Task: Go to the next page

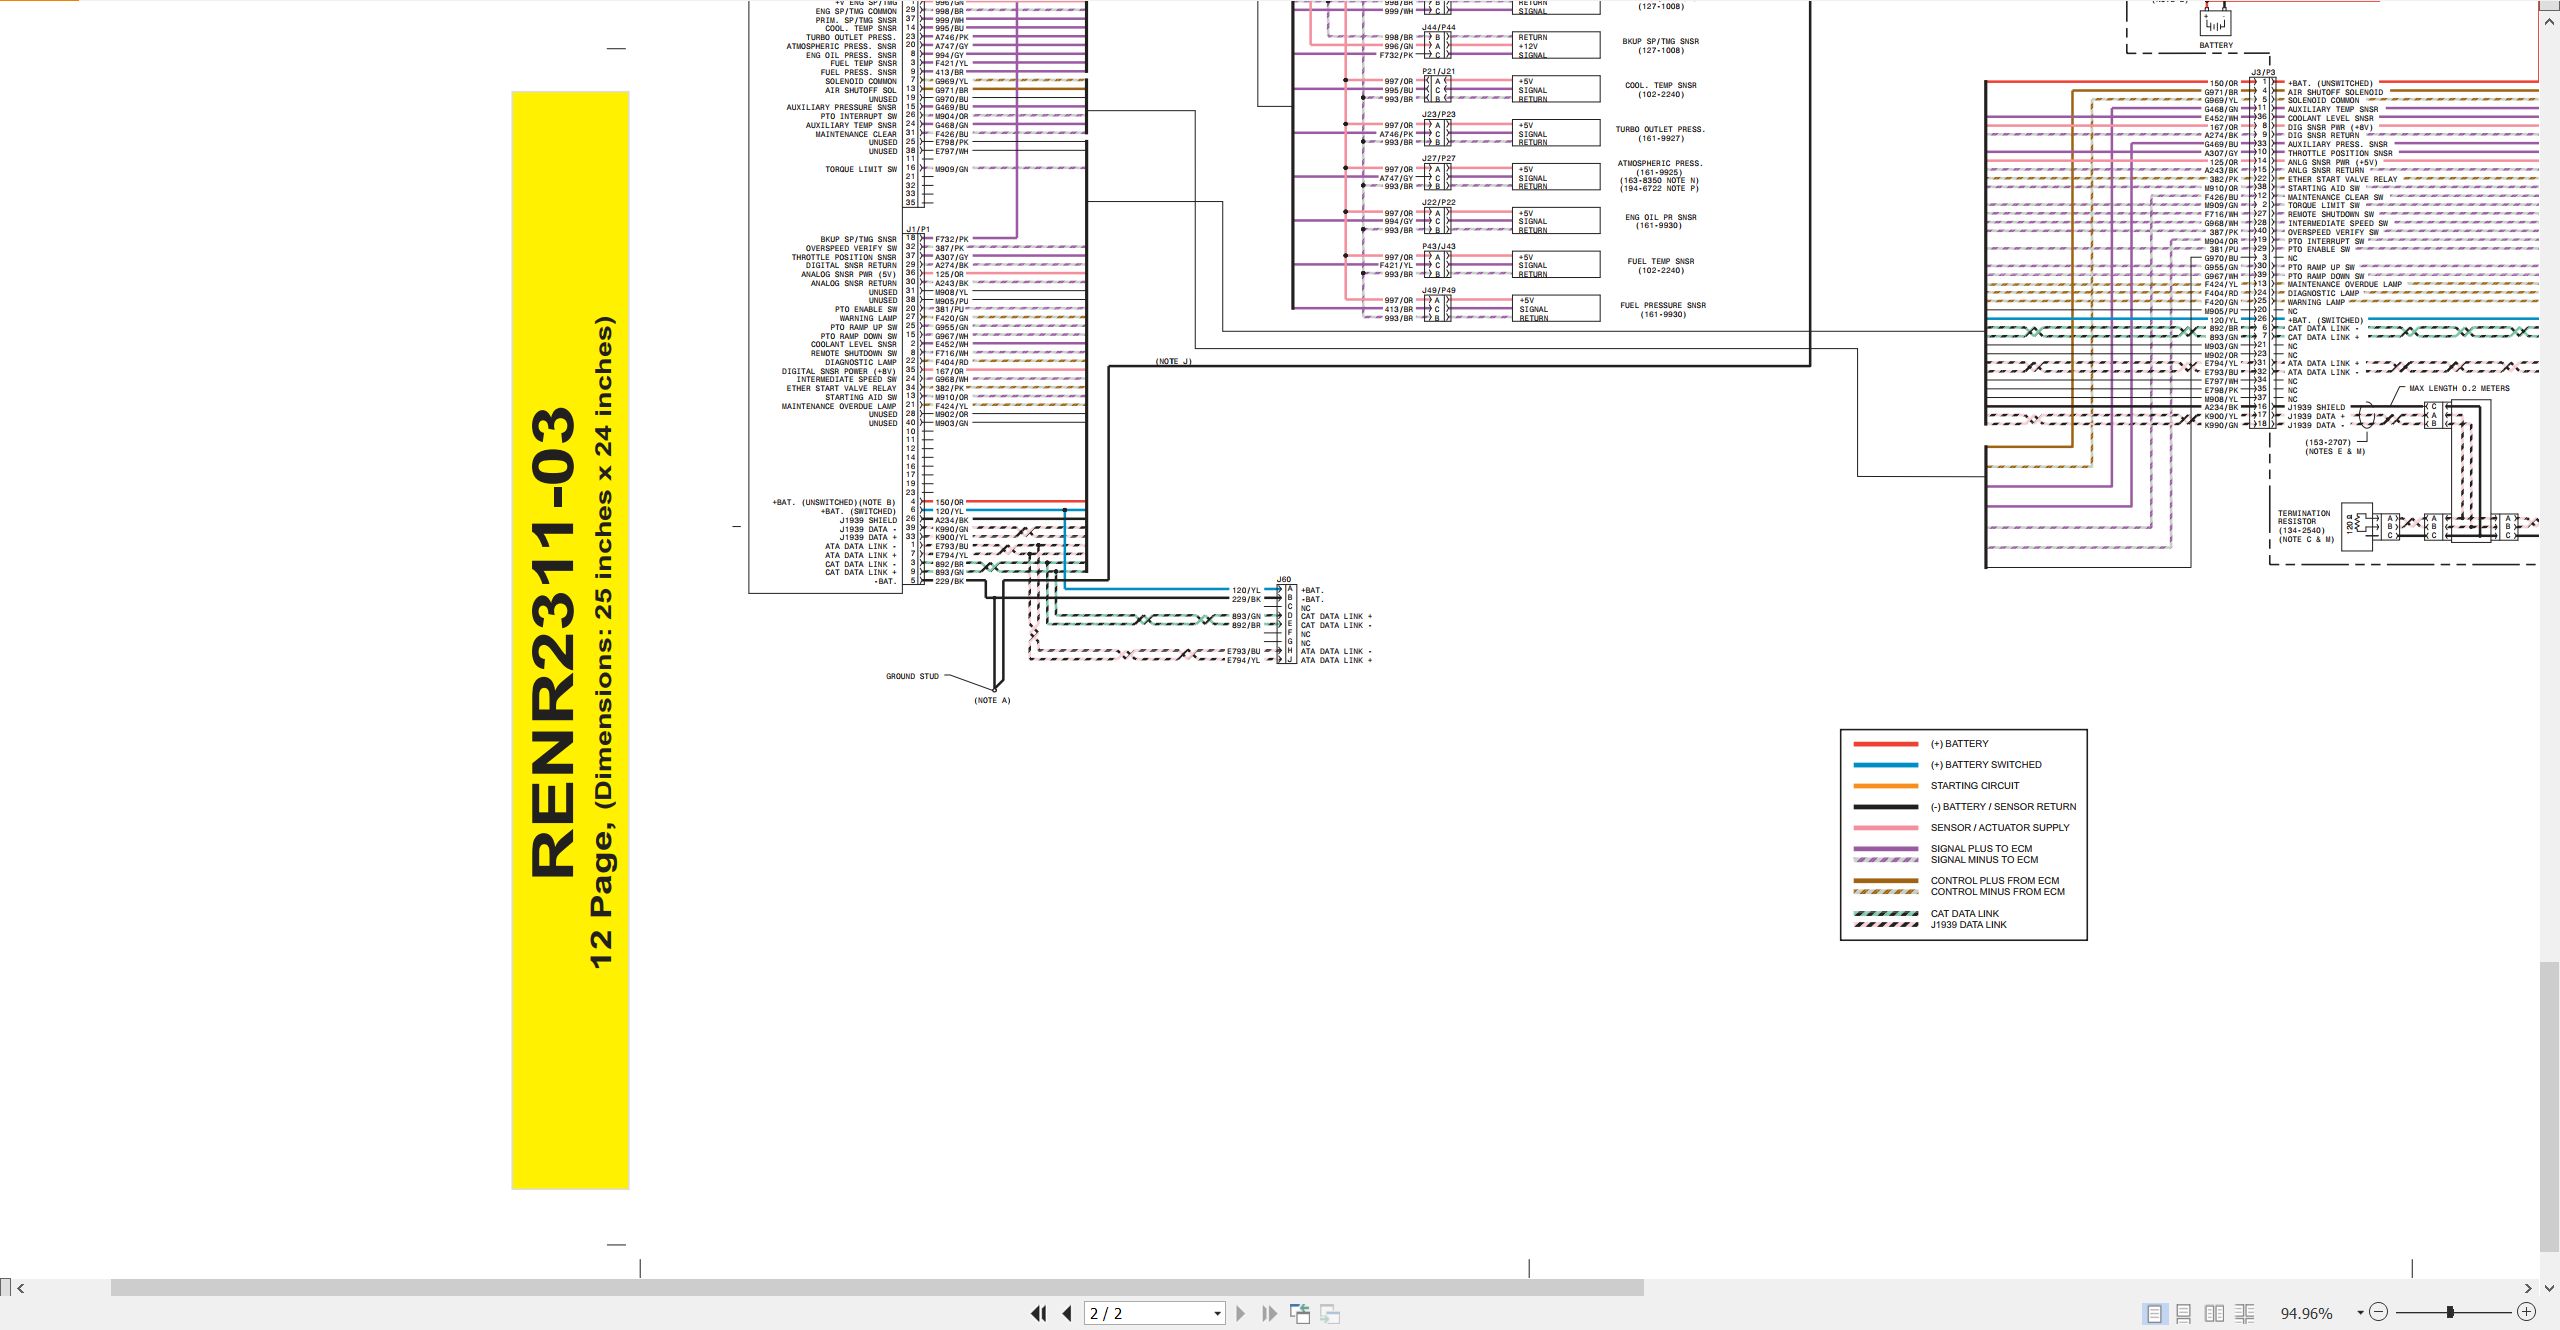Action: [1241, 1313]
